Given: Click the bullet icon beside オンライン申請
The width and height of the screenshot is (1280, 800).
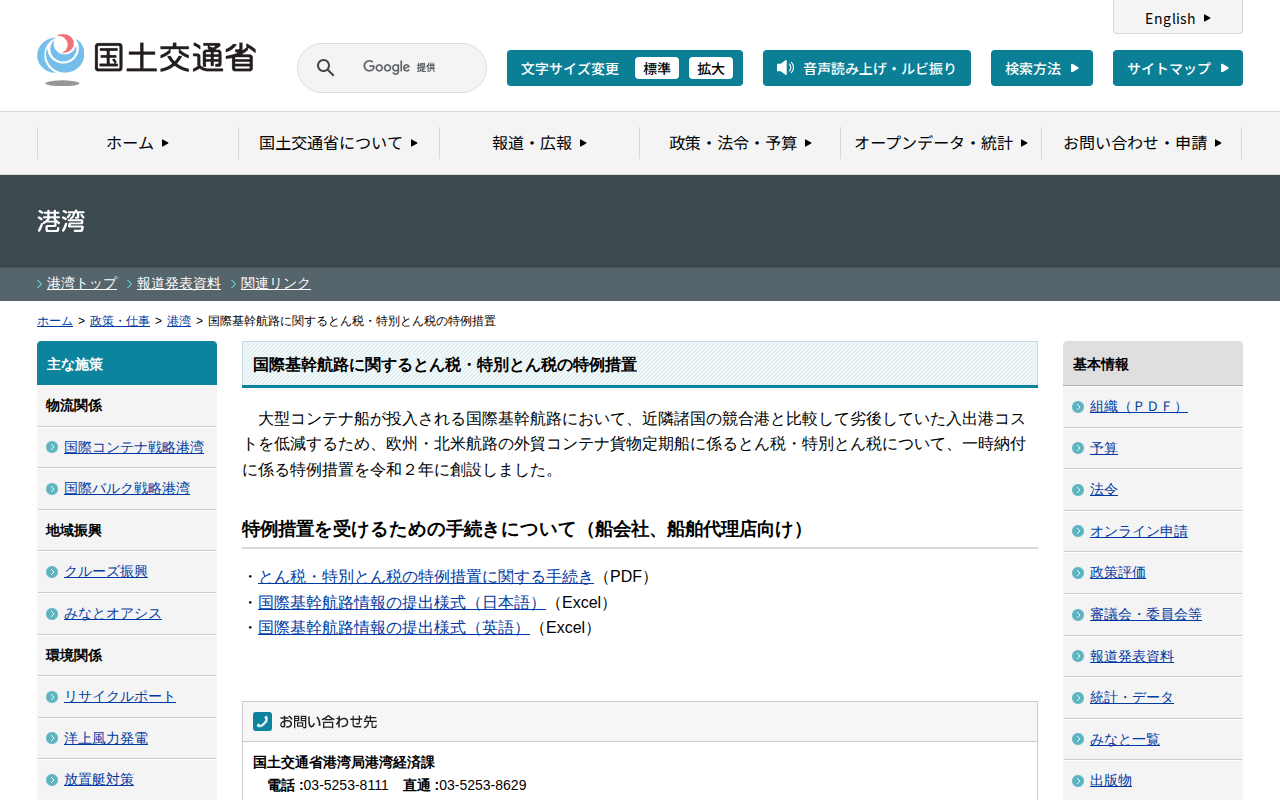Looking at the screenshot, I should coord(1078,532).
